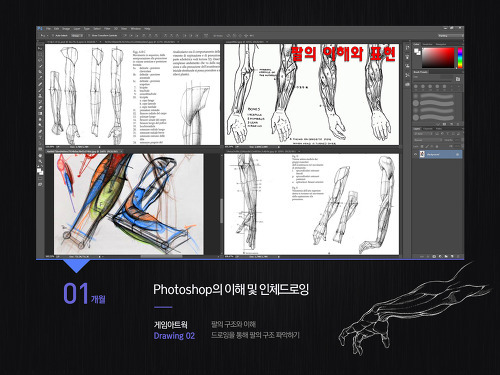Click the toolbox foreground color swatch
Image resolution: width=500 pixels, height=375 pixels.
point(39,170)
